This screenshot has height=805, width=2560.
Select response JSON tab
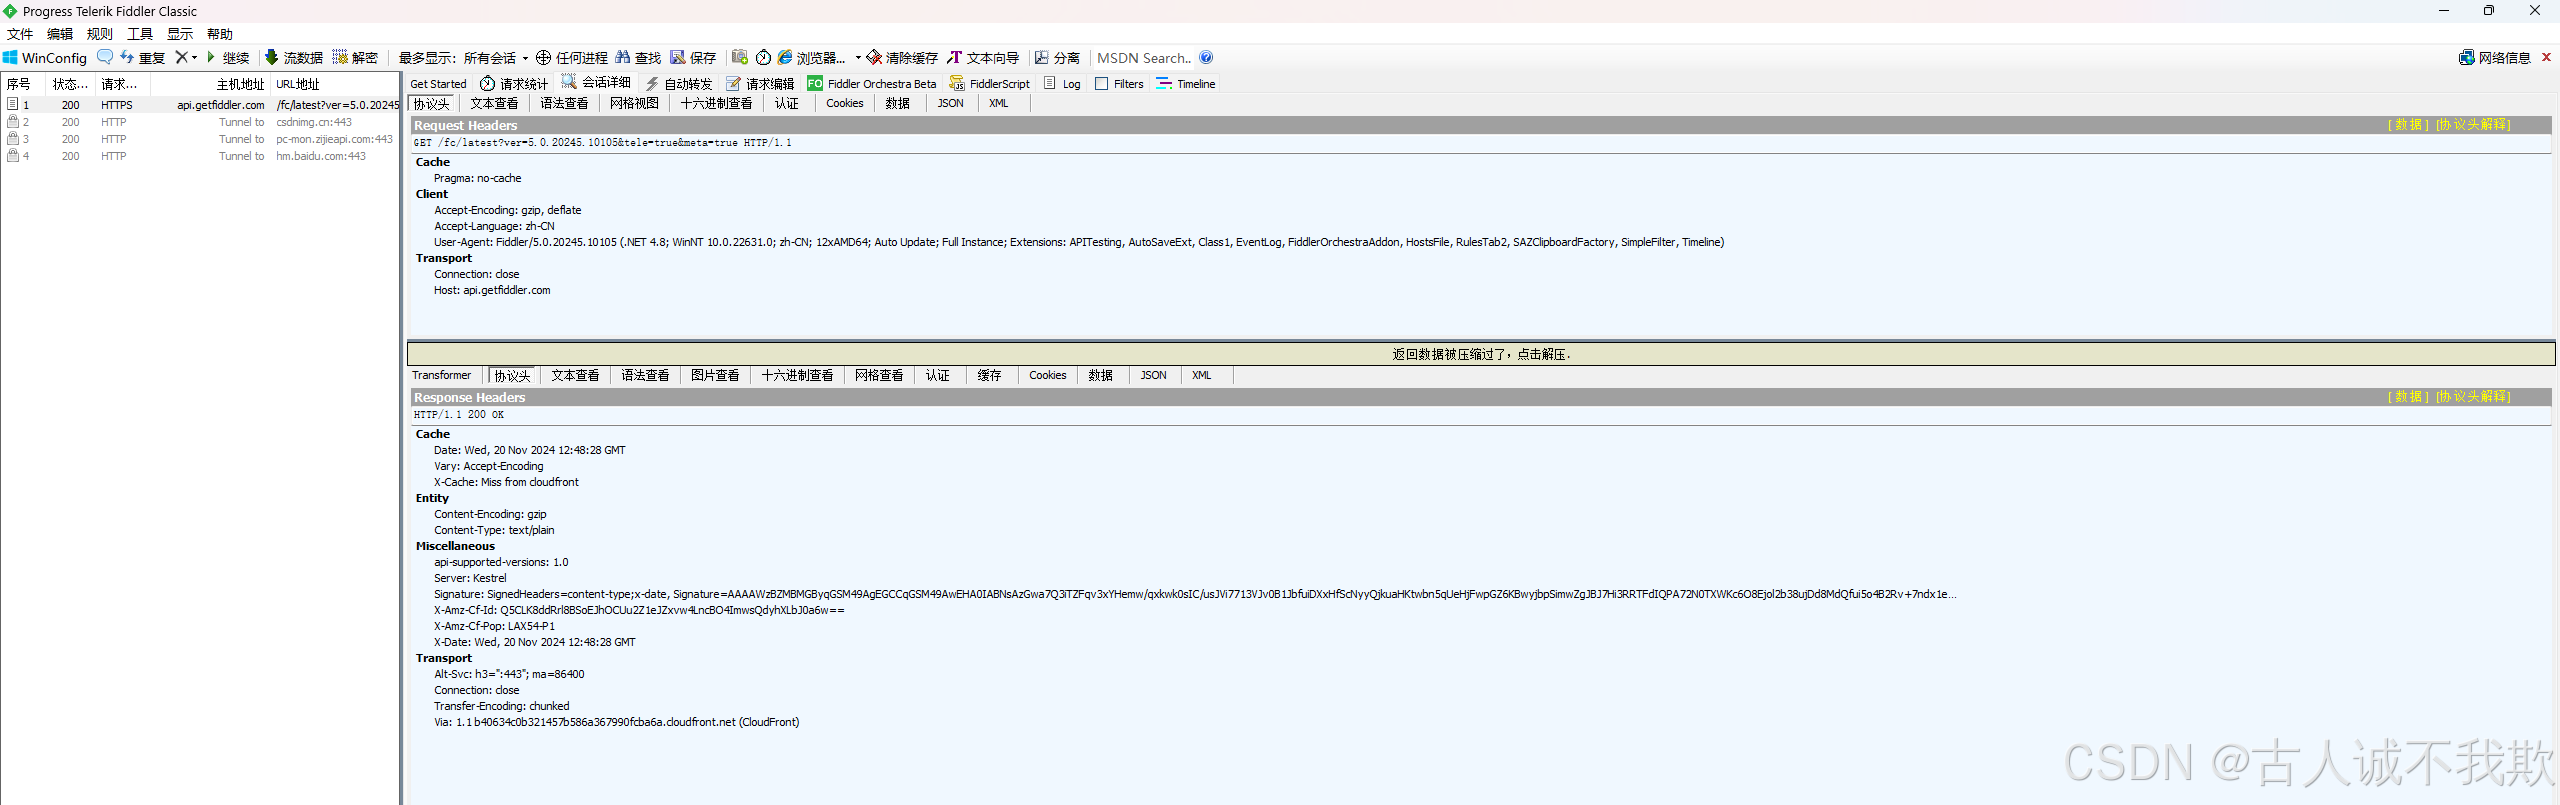click(1153, 376)
